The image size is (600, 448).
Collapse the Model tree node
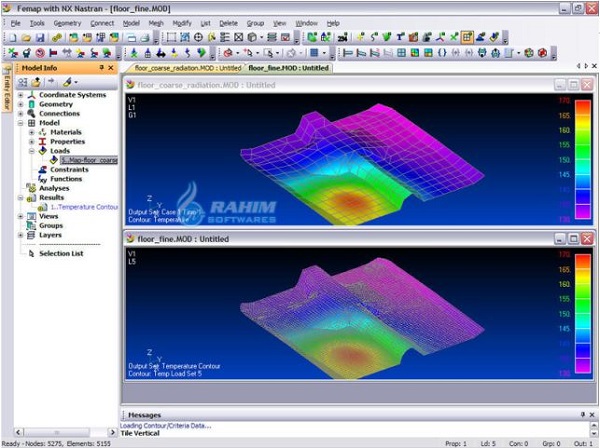coord(21,123)
